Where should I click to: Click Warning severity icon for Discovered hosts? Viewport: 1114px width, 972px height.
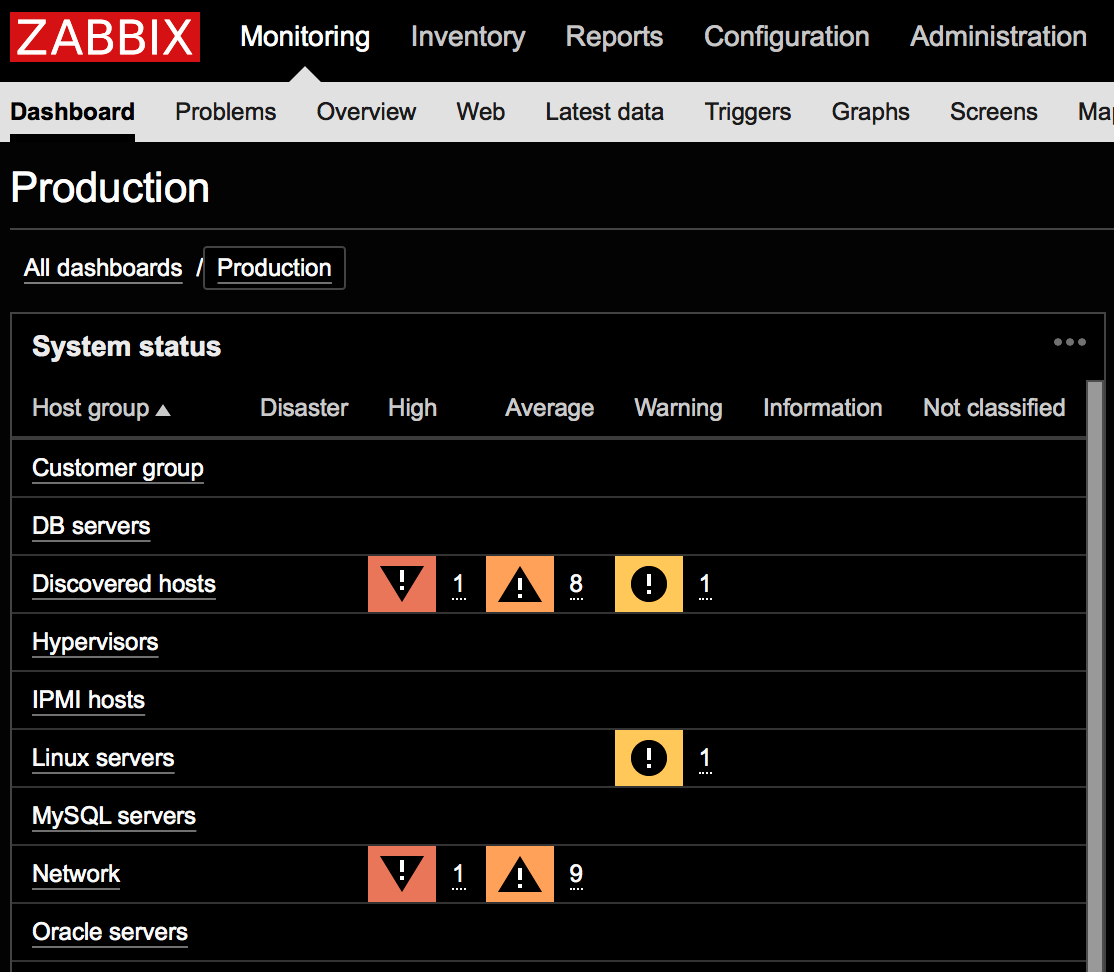649,584
